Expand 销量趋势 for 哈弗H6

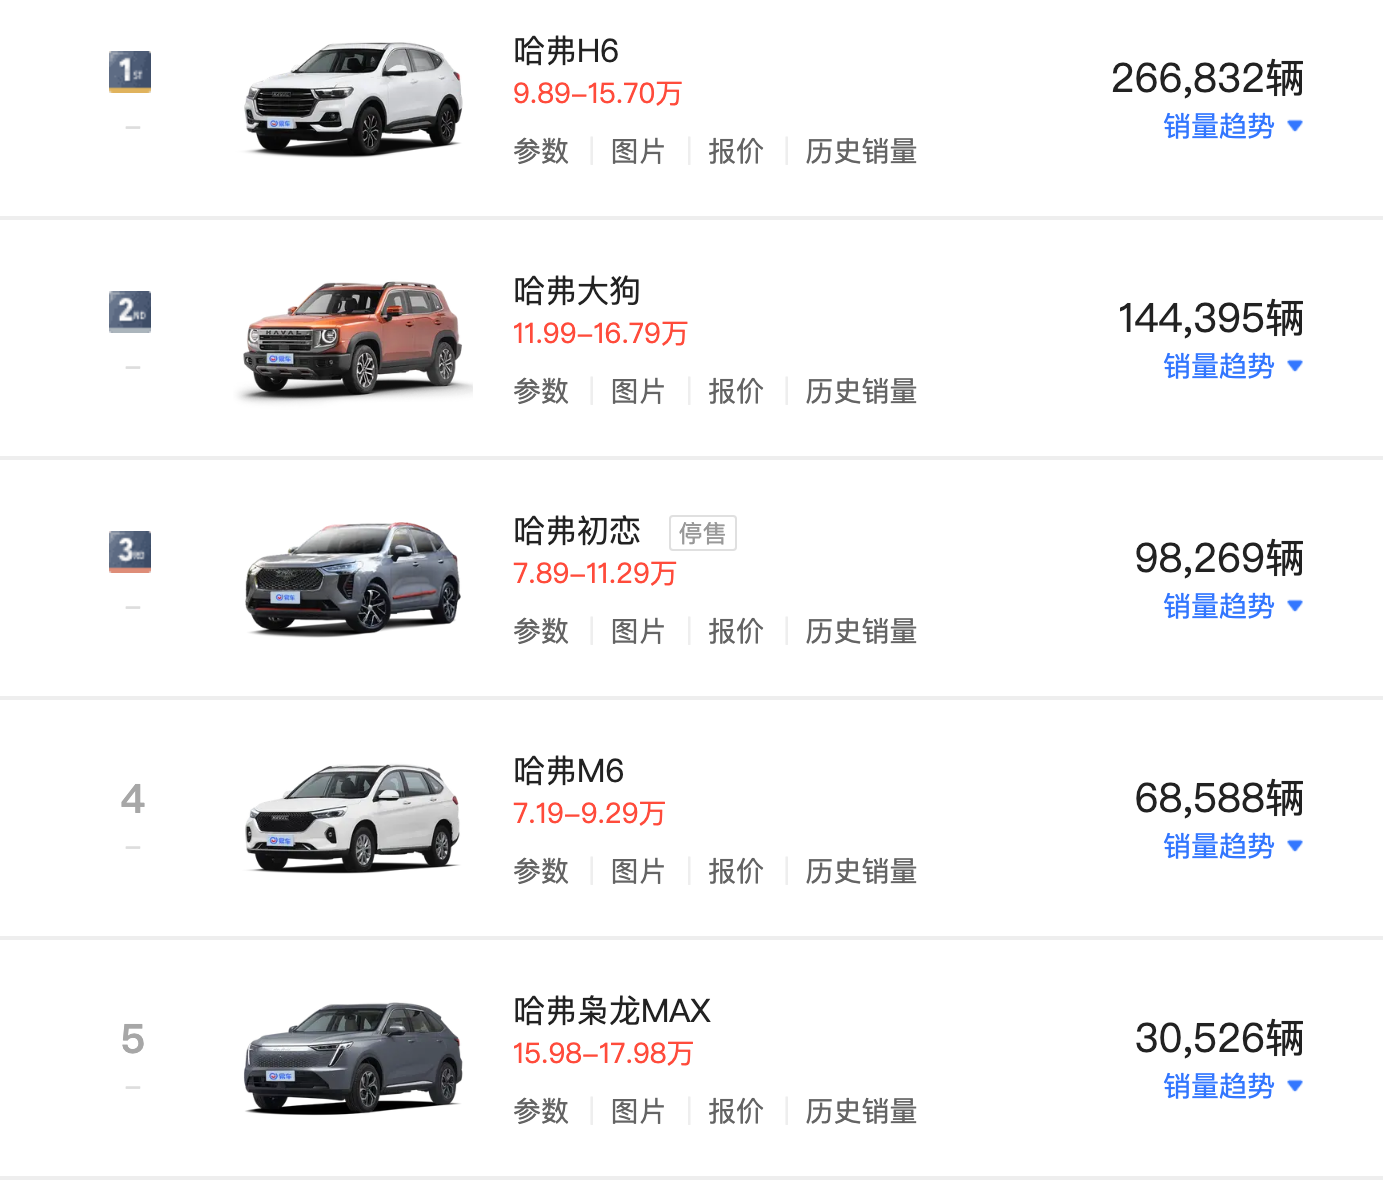[1233, 126]
